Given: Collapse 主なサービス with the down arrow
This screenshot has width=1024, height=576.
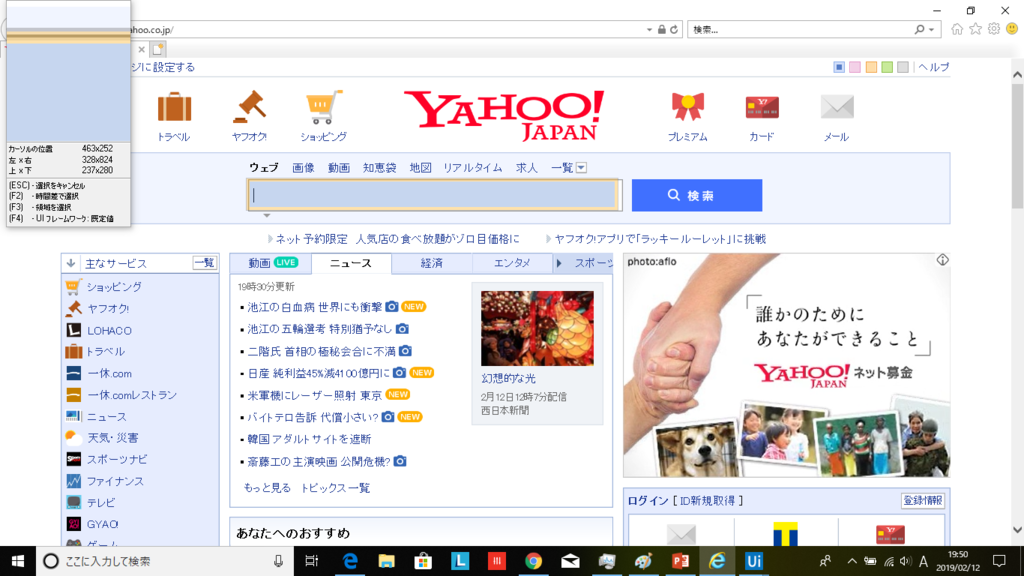Looking at the screenshot, I should 71,263.
